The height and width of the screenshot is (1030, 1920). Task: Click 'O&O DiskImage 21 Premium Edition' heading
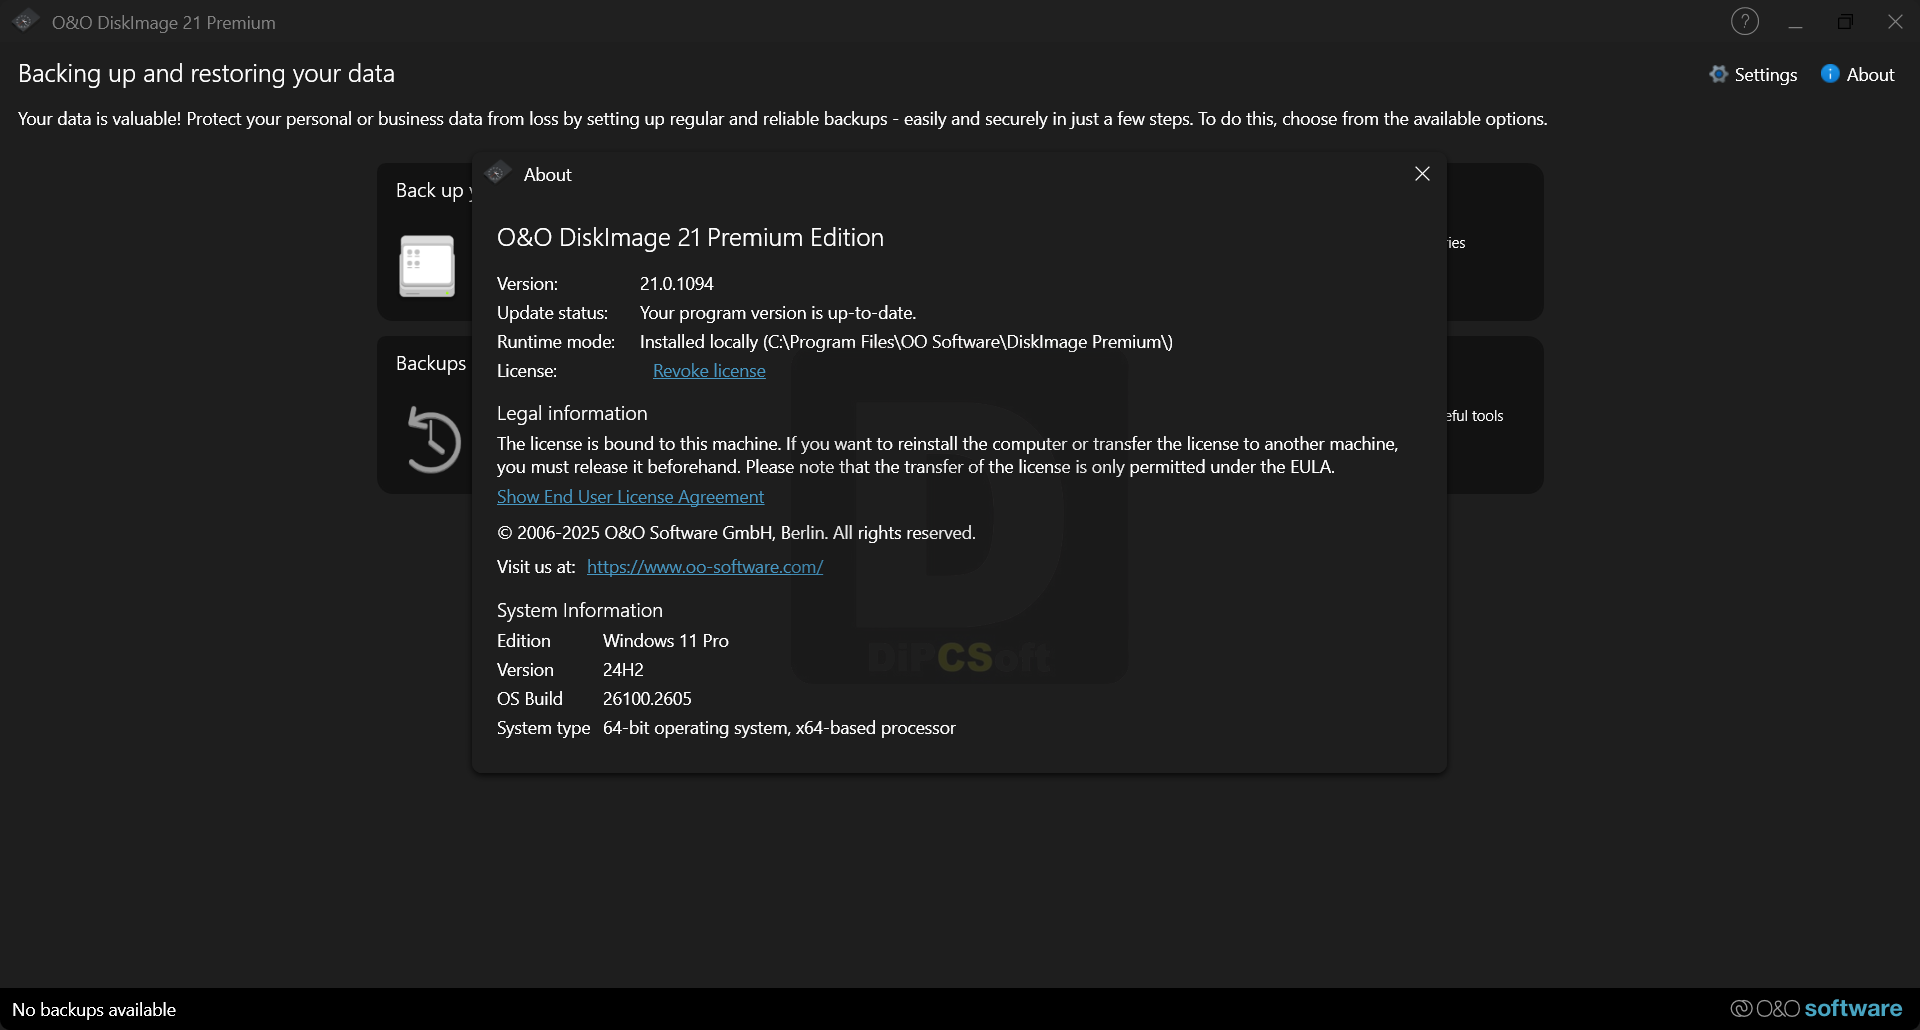coord(690,238)
